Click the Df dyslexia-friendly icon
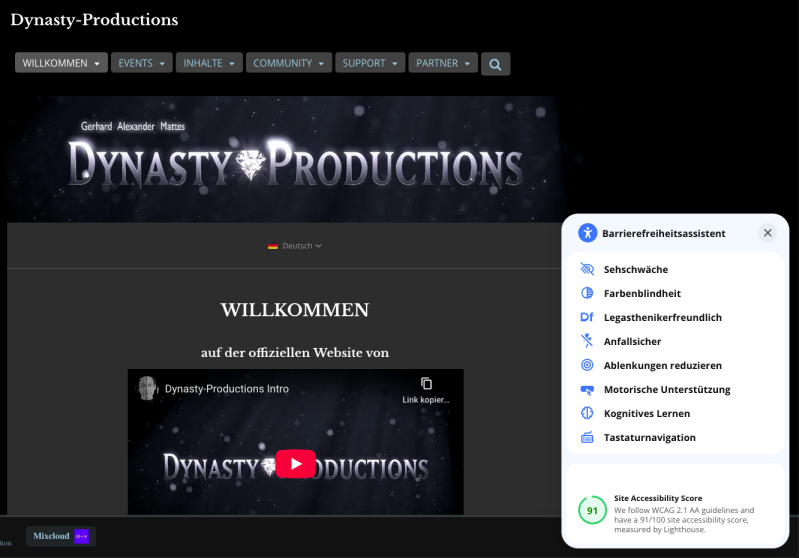The height and width of the screenshot is (558, 799). click(x=587, y=317)
